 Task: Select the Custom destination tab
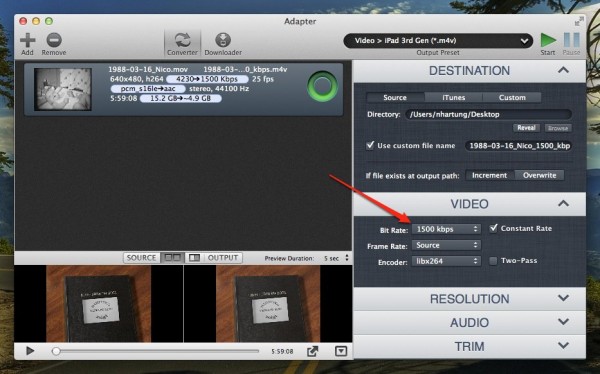512,98
